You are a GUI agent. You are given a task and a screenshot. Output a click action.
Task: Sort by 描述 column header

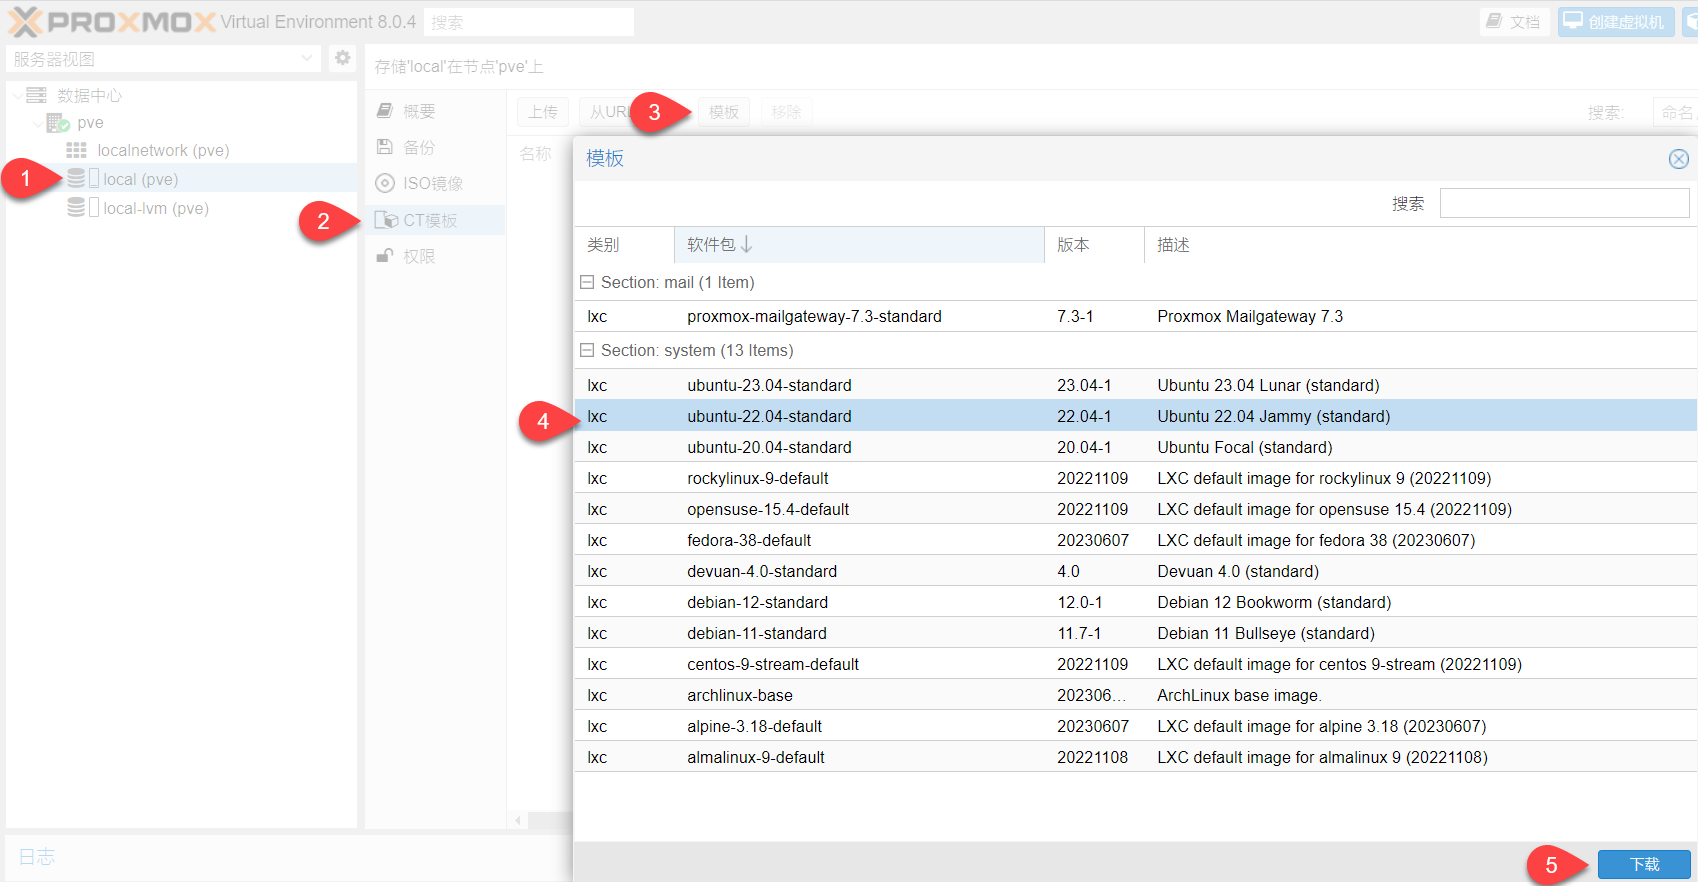(1420, 245)
